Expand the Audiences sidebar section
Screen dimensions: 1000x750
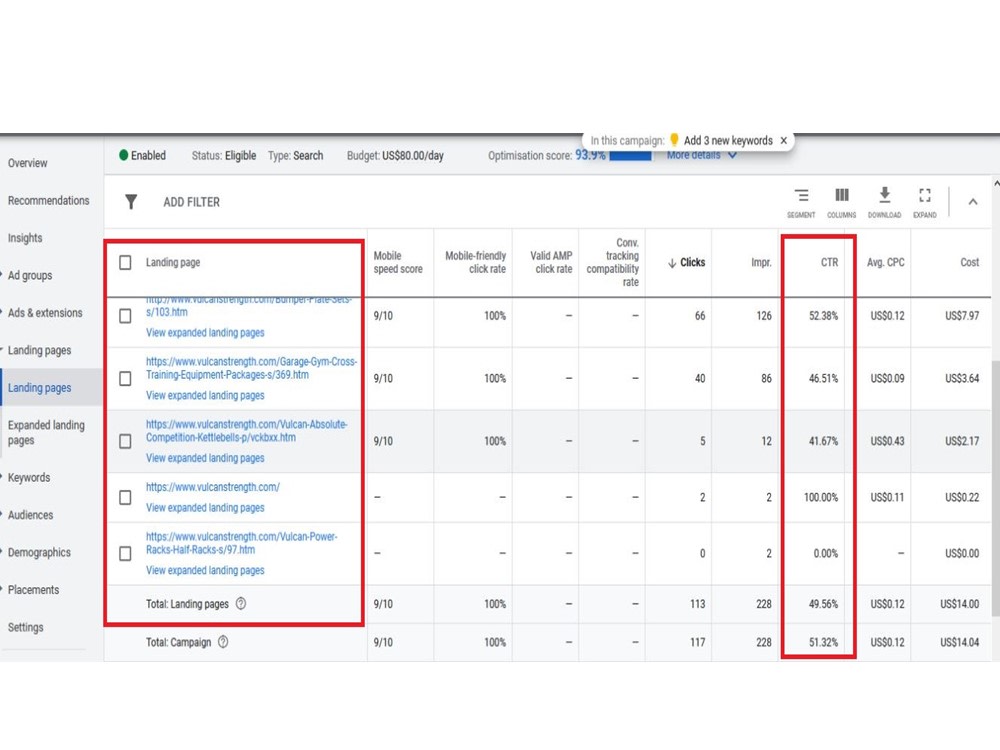(x=2, y=515)
